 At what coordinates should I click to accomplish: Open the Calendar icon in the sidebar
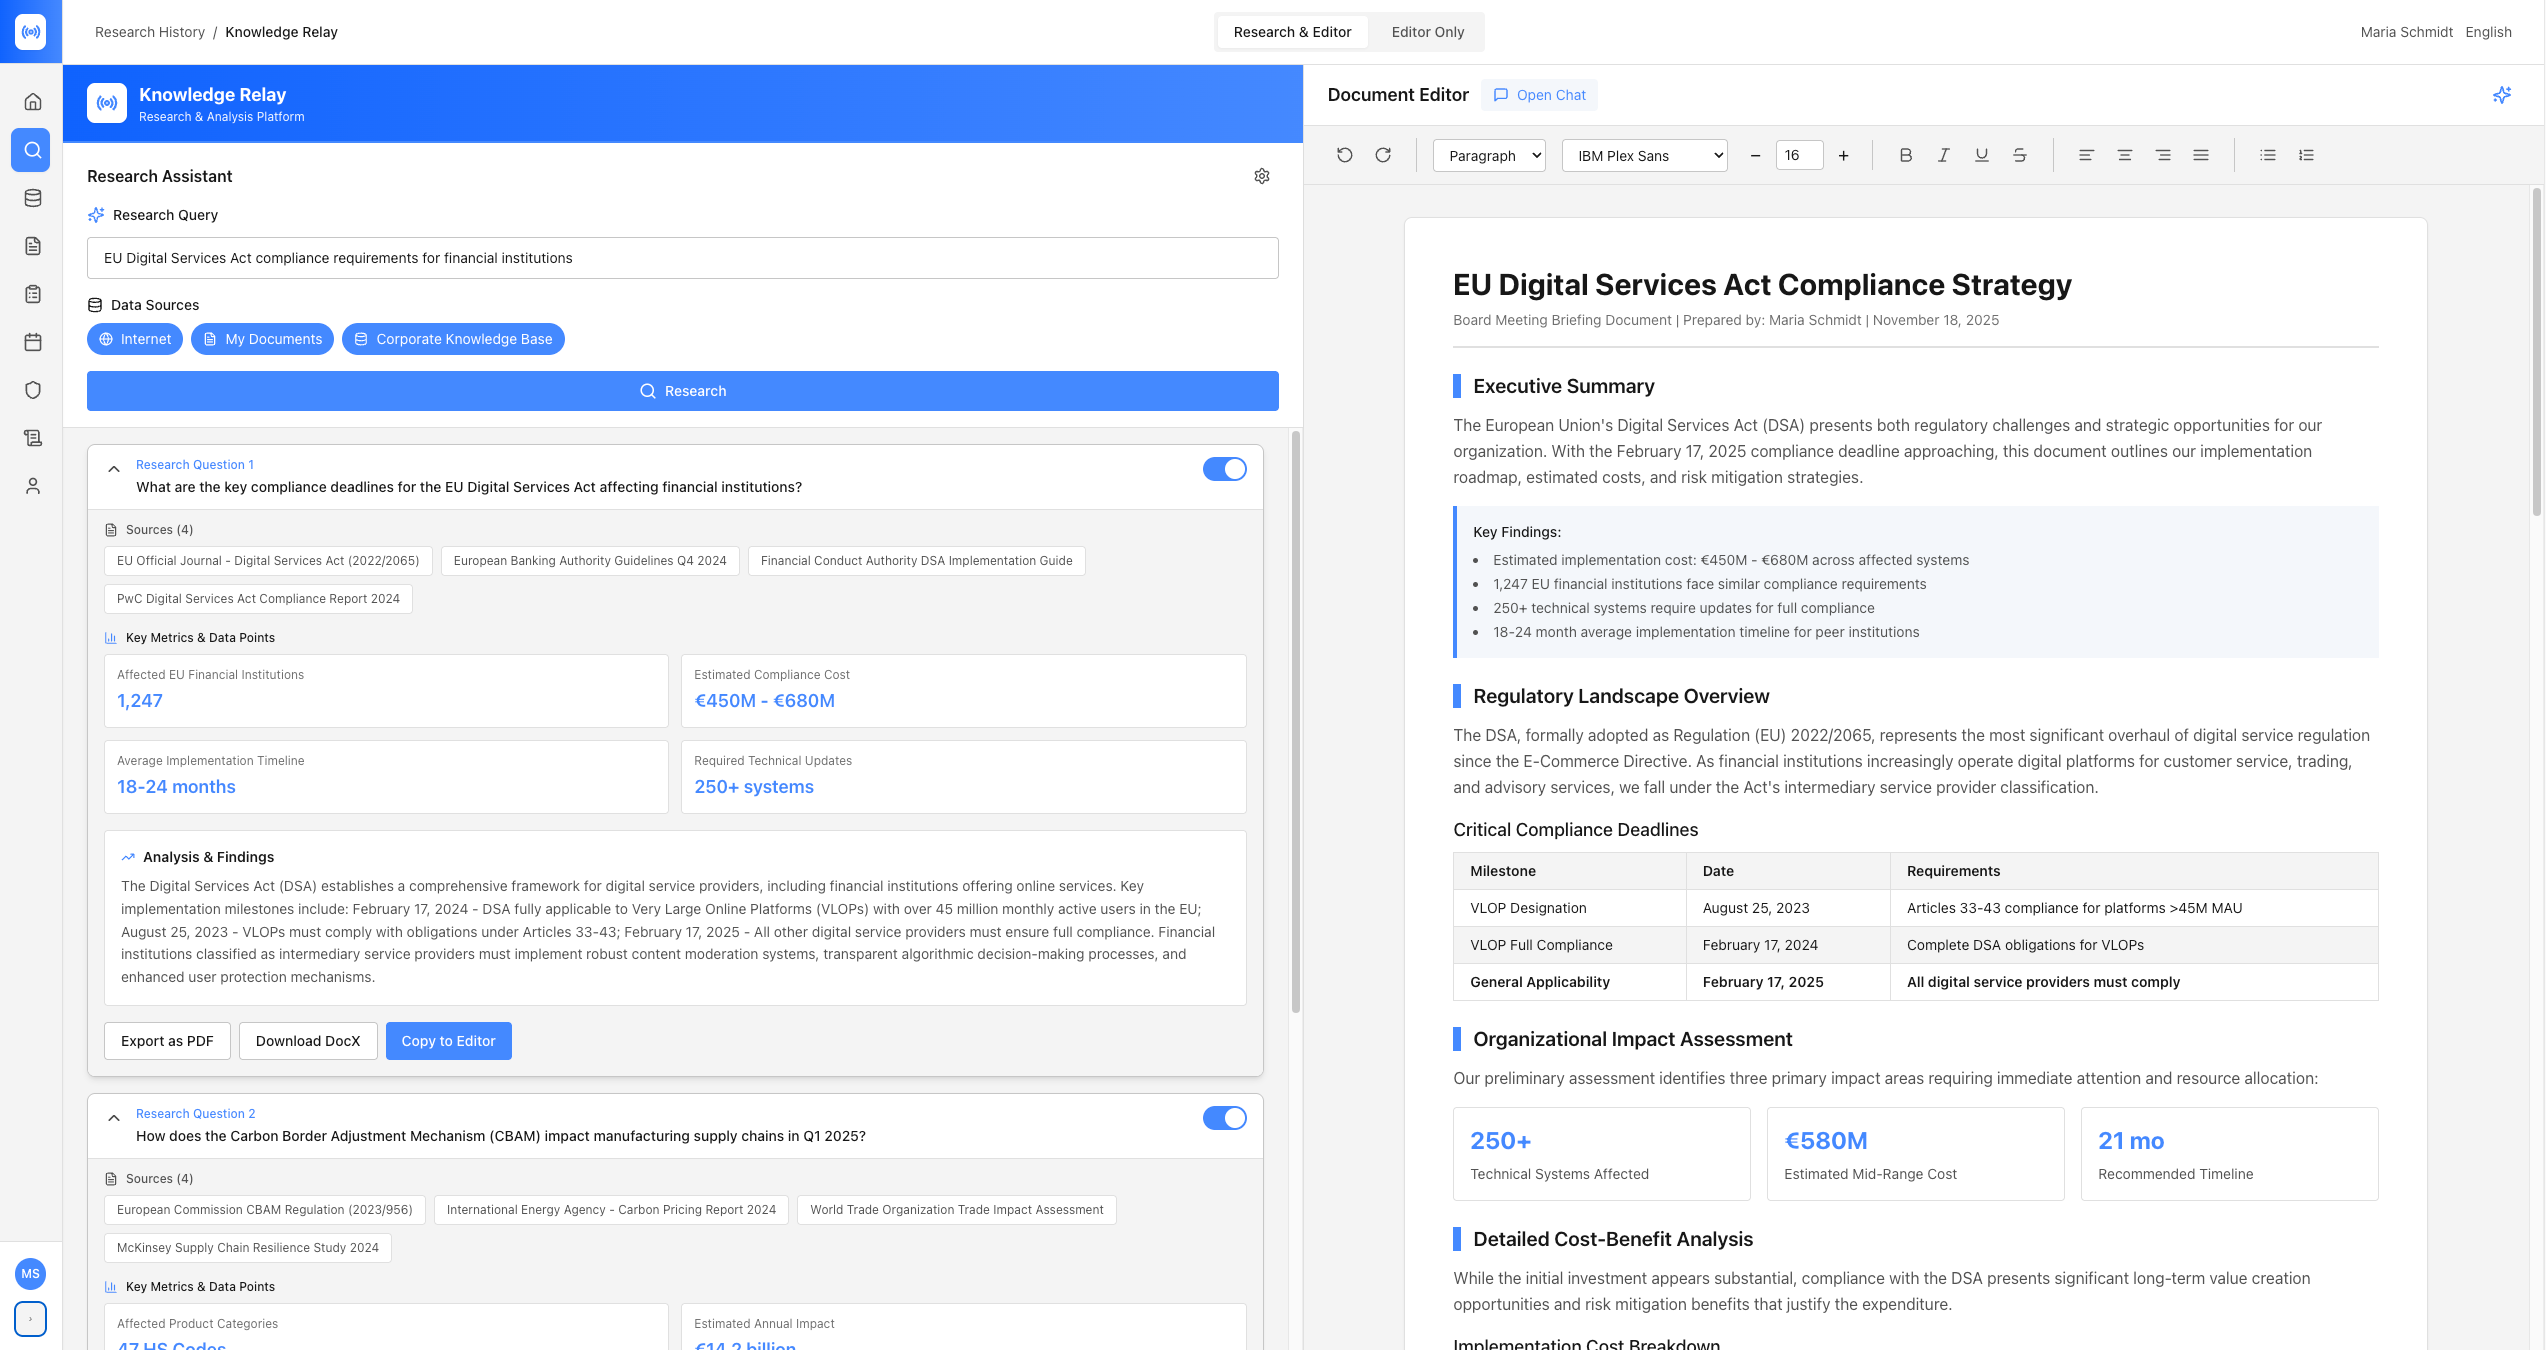click(x=31, y=341)
